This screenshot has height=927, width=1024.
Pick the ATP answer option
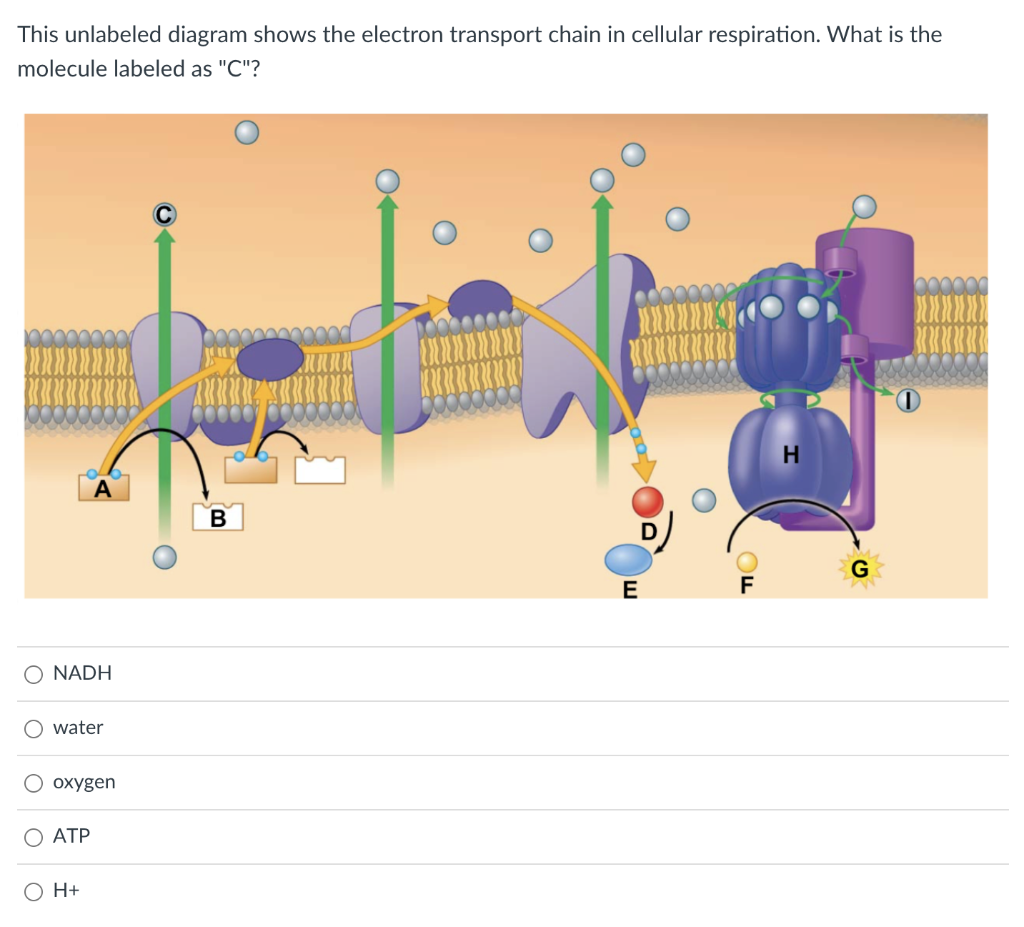[33, 837]
